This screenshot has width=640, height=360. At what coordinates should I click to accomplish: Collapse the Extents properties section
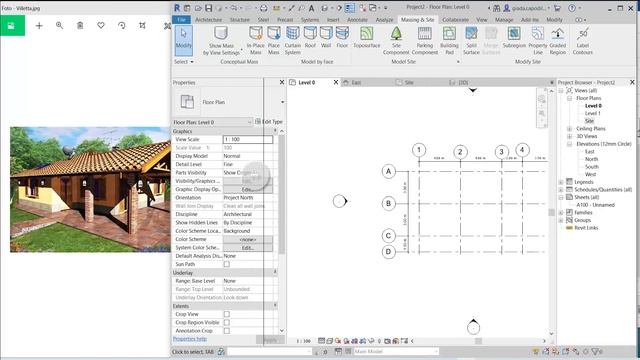275,306
